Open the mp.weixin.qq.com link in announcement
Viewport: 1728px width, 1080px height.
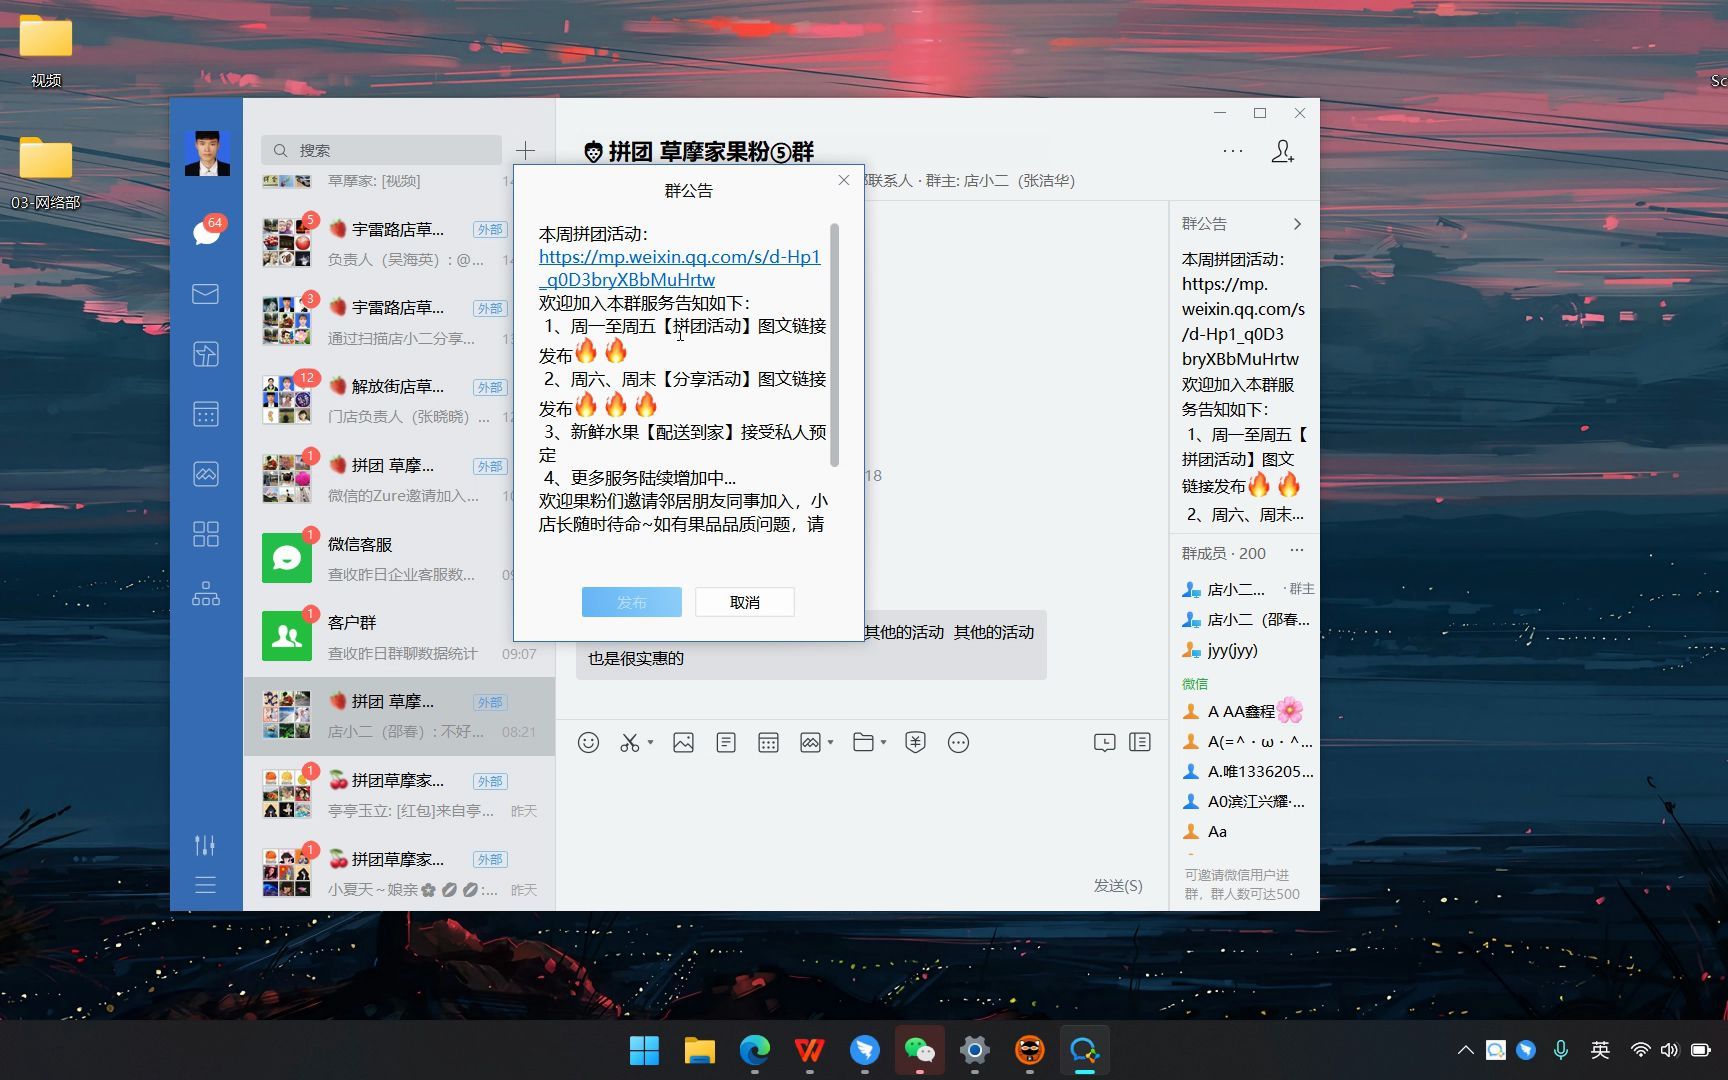(679, 268)
